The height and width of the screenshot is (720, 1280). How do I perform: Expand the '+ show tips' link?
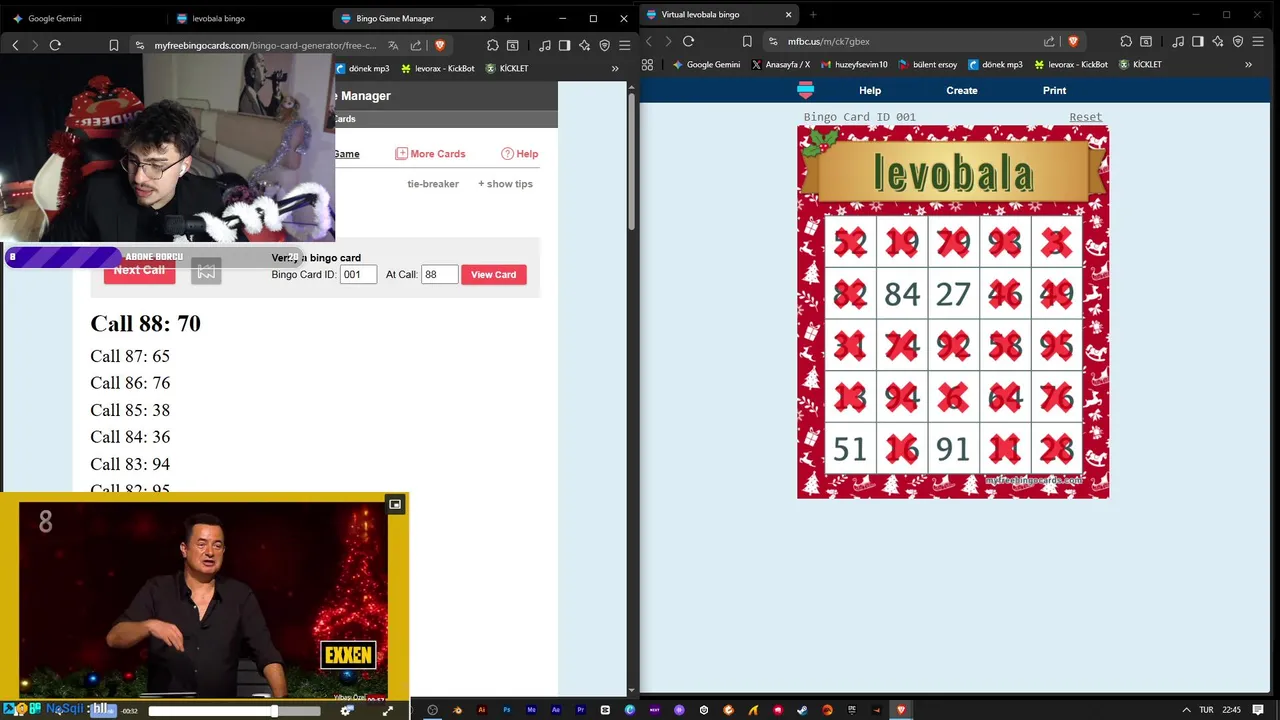click(505, 184)
